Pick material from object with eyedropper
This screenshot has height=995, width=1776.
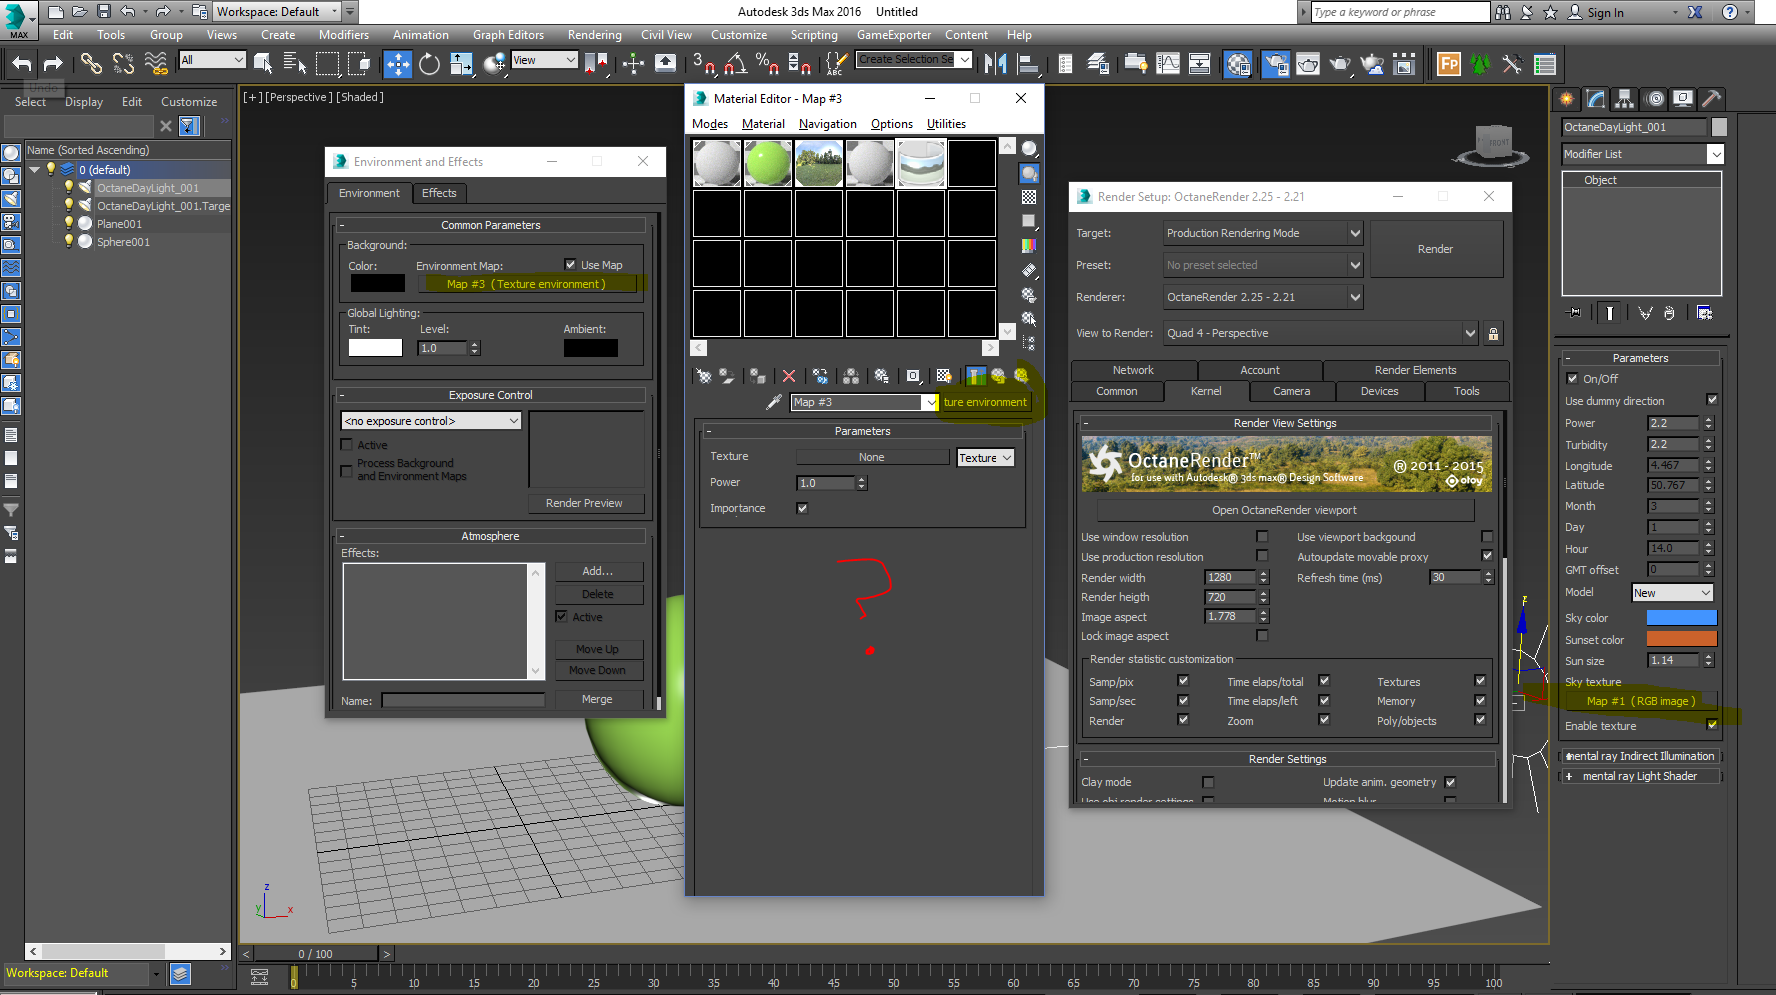pos(773,402)
